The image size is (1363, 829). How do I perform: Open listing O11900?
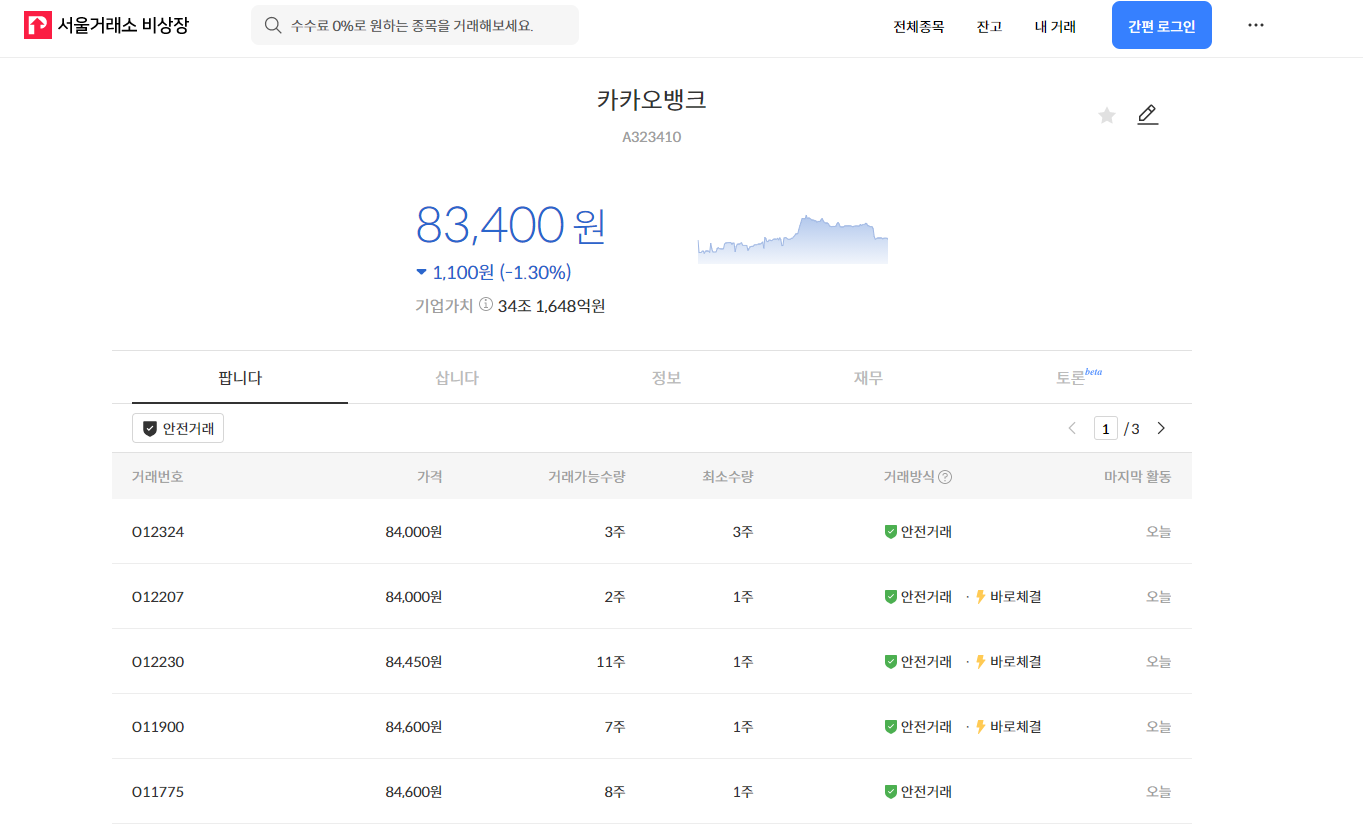pyautogui.click(x=652, y=726)
